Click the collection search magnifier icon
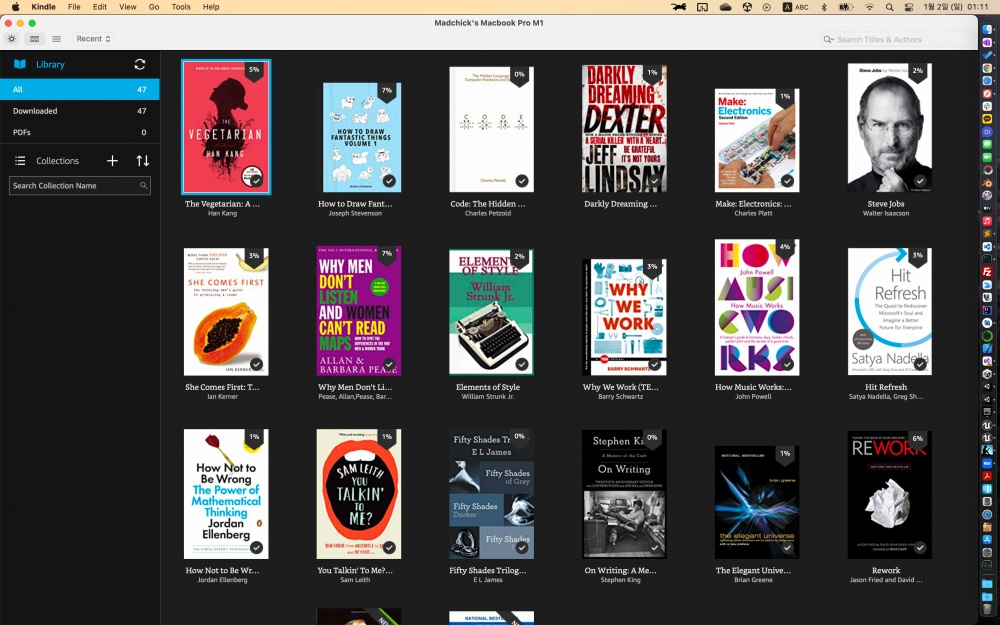Screen dimensions: 1000x625 pos(143,186)
